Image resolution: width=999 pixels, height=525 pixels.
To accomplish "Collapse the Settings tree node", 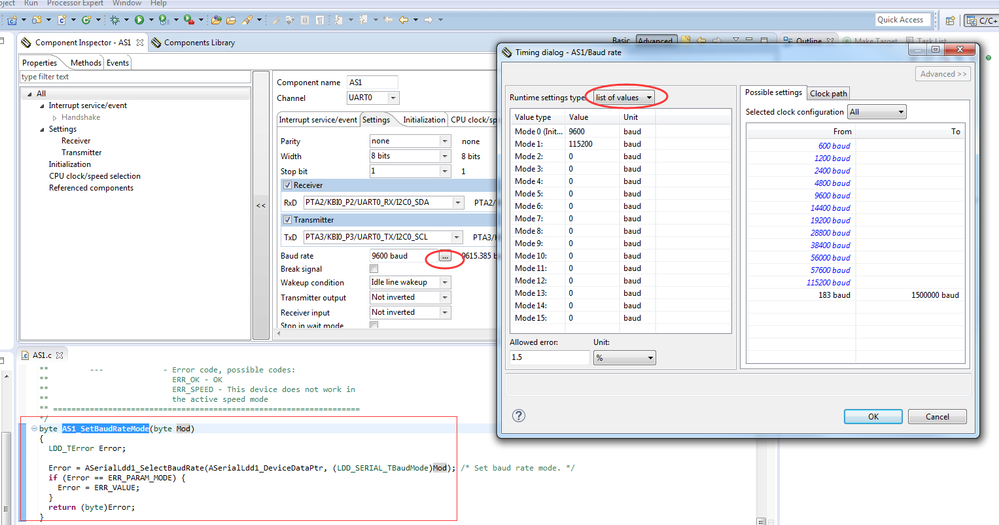I will 42,129.
